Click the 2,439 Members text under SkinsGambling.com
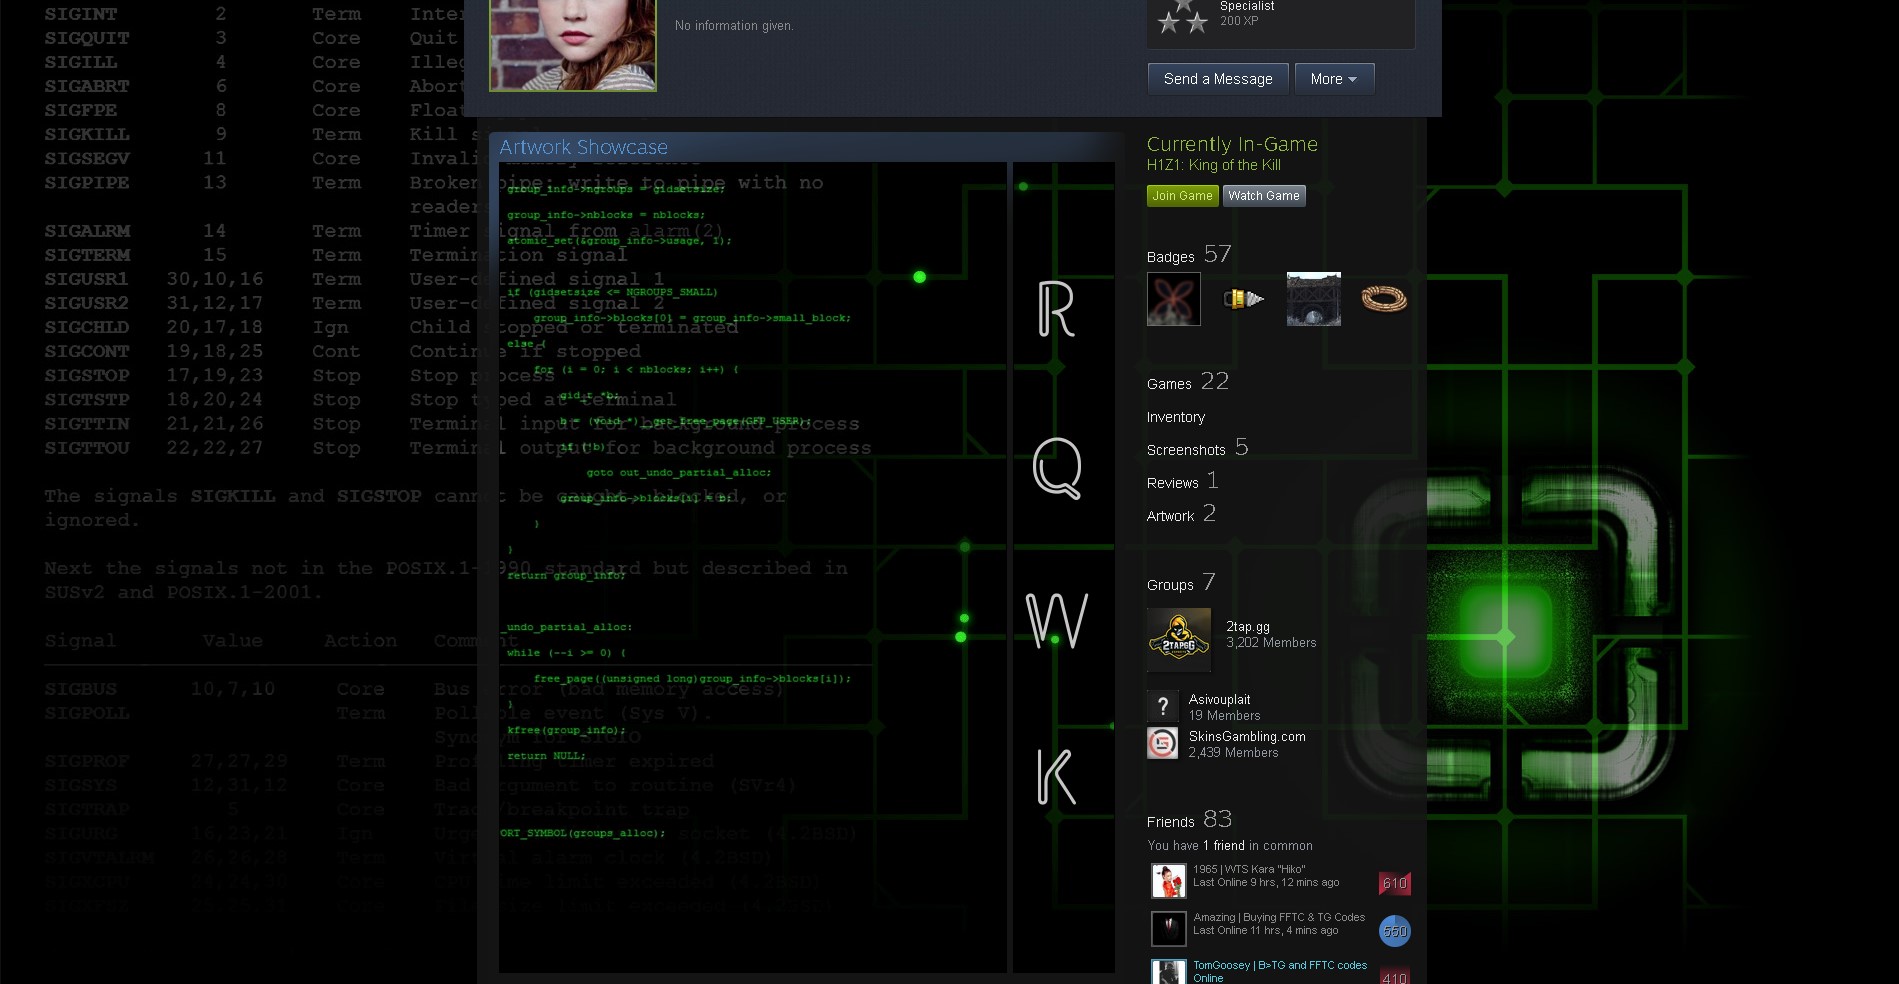The image size is (1899, 984). (1233, 753)
